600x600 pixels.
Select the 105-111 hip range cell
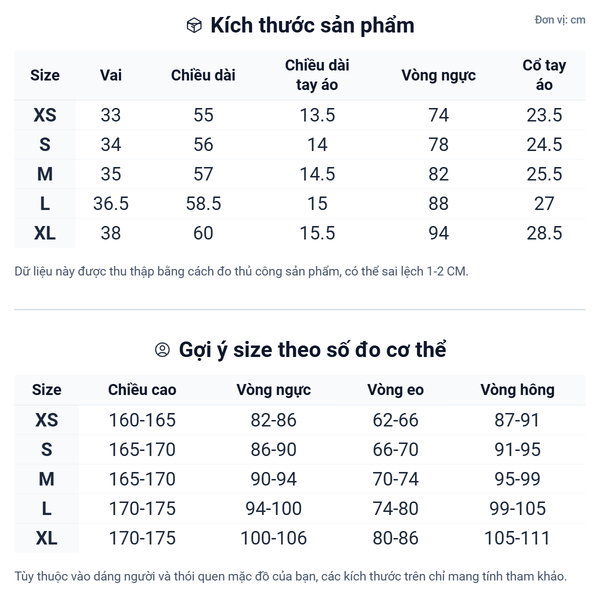point(517,539)
